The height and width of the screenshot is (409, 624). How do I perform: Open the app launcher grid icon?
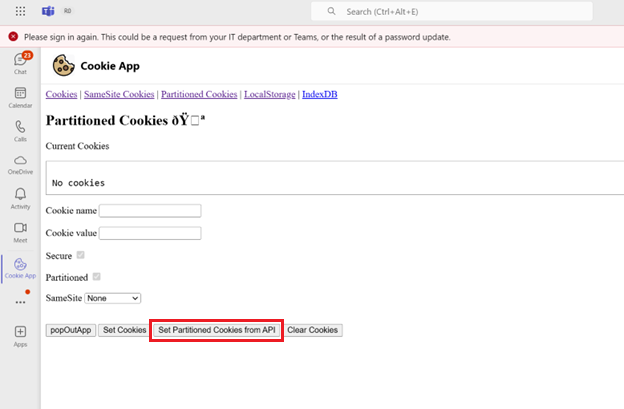pos(20,11)
